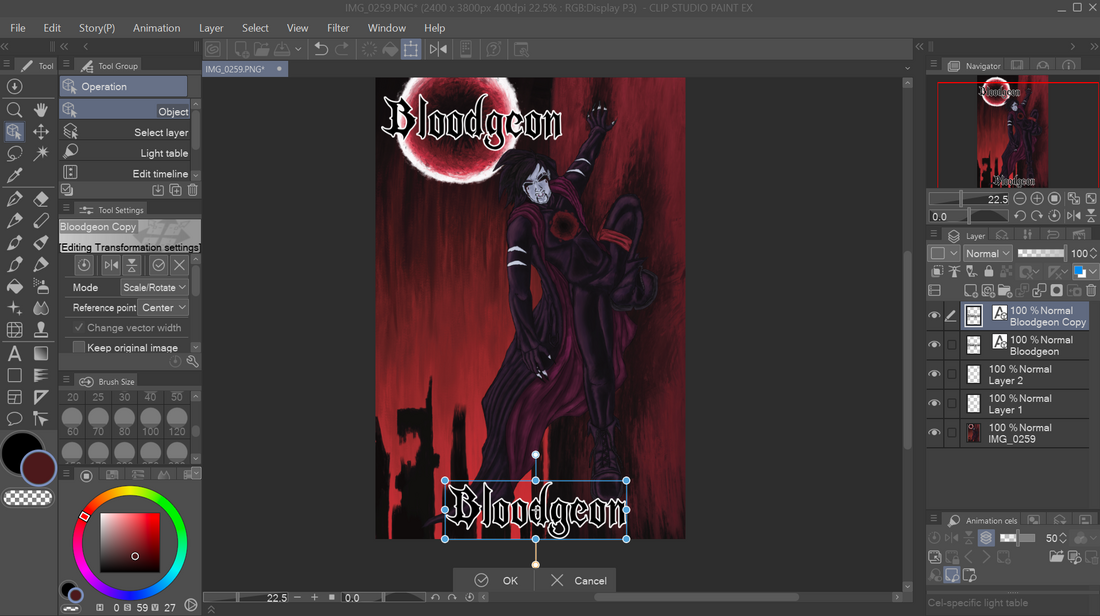Click the sub color swatch
Viewport: 1100px width, 616px height.
coord(39,469)
